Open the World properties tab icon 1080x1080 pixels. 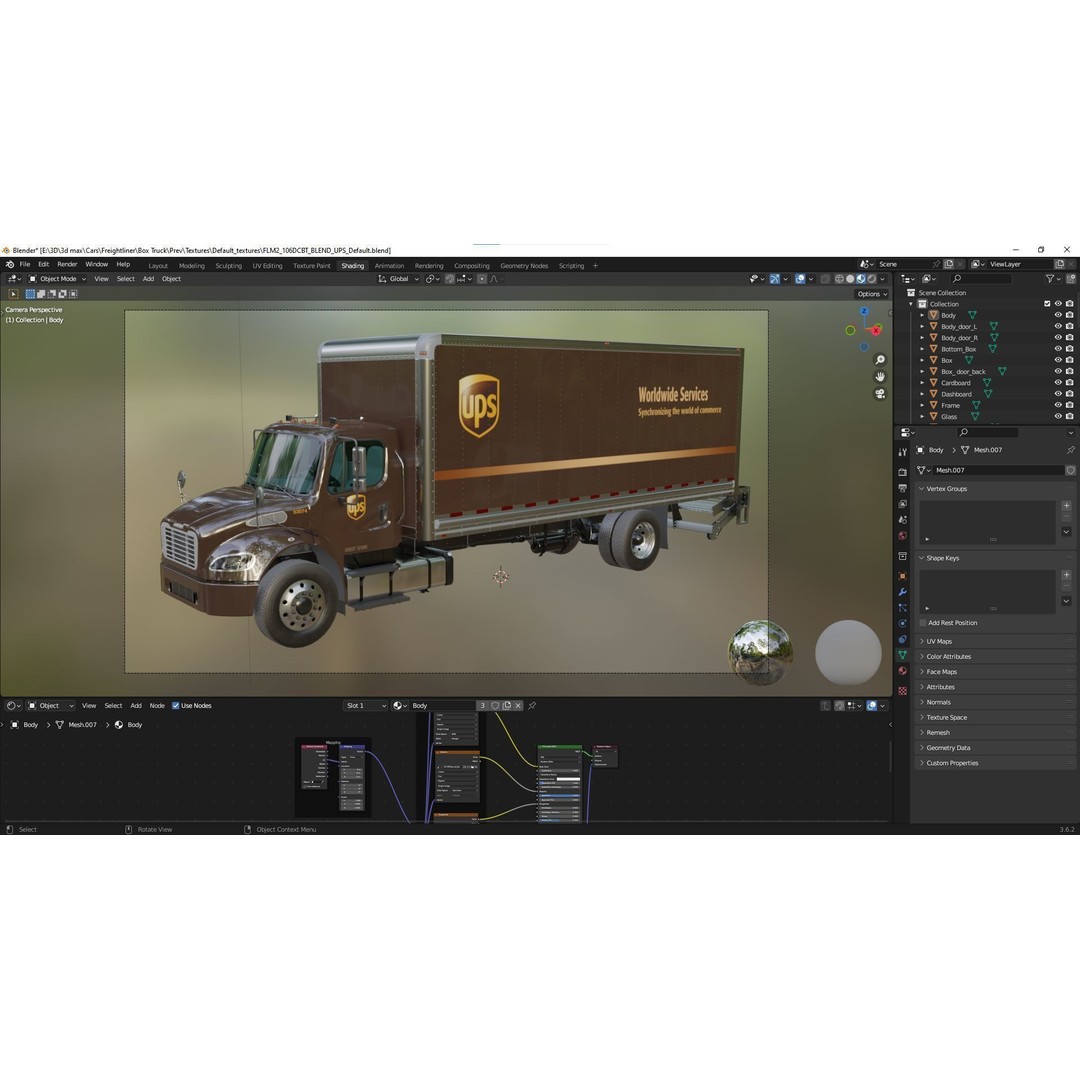coord(902,535)
